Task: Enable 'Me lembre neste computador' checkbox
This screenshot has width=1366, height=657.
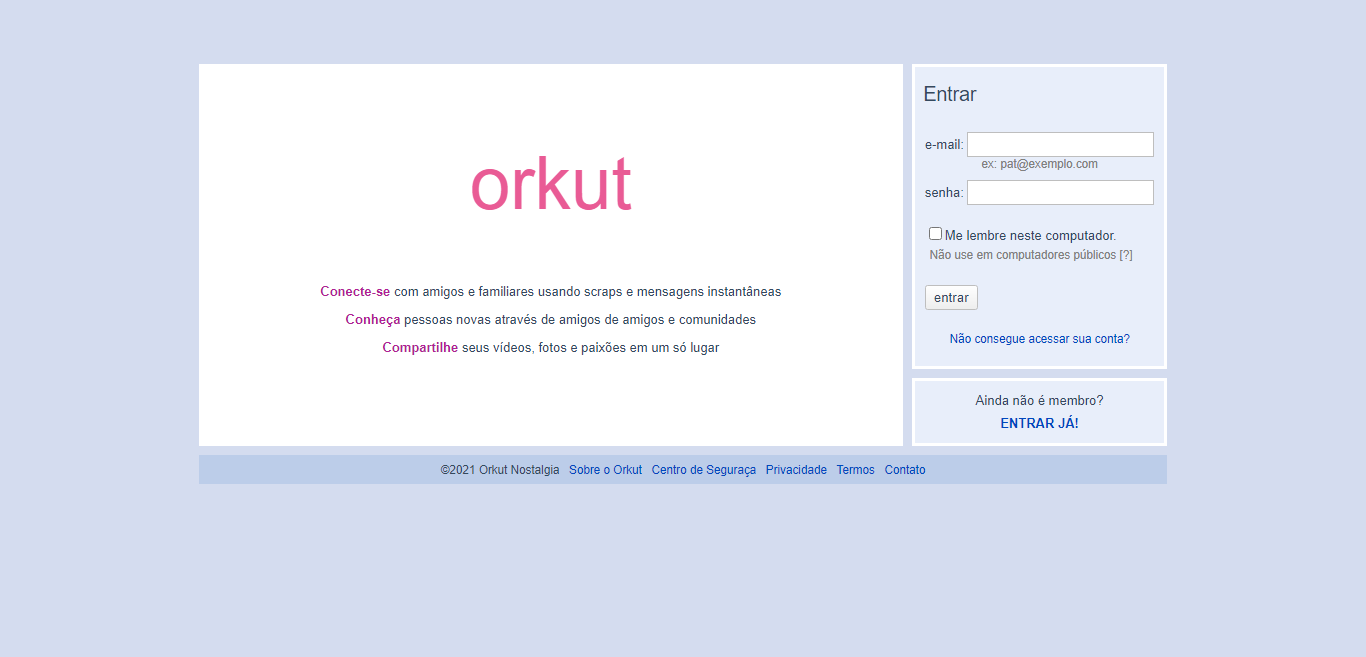Action: (x=935, y=234)
